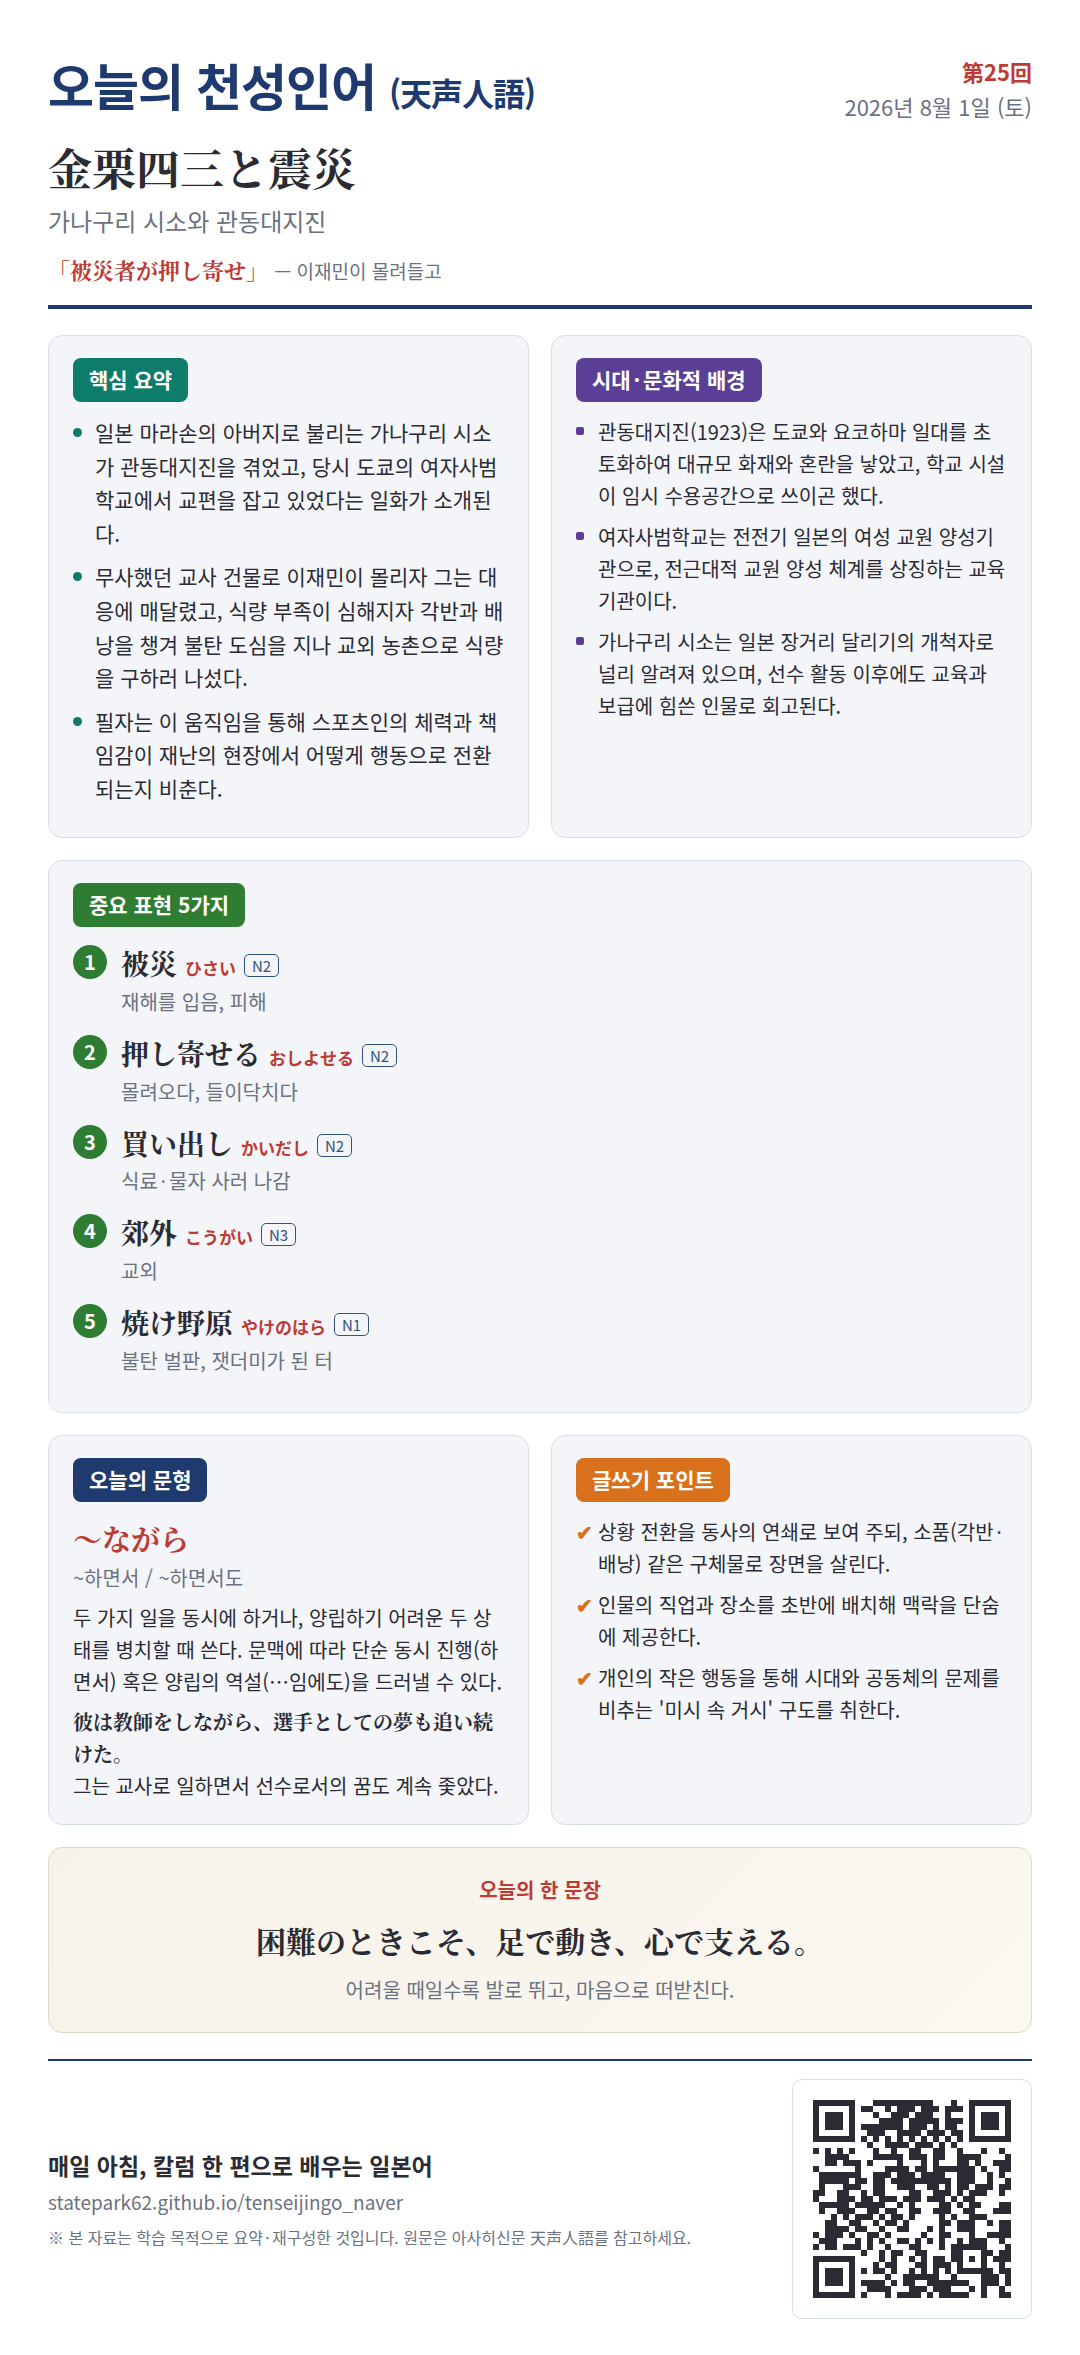Click the 押し寄せる vocabulary entry
This screenshot has height=2355, width=1080.
click(190, 1054)
